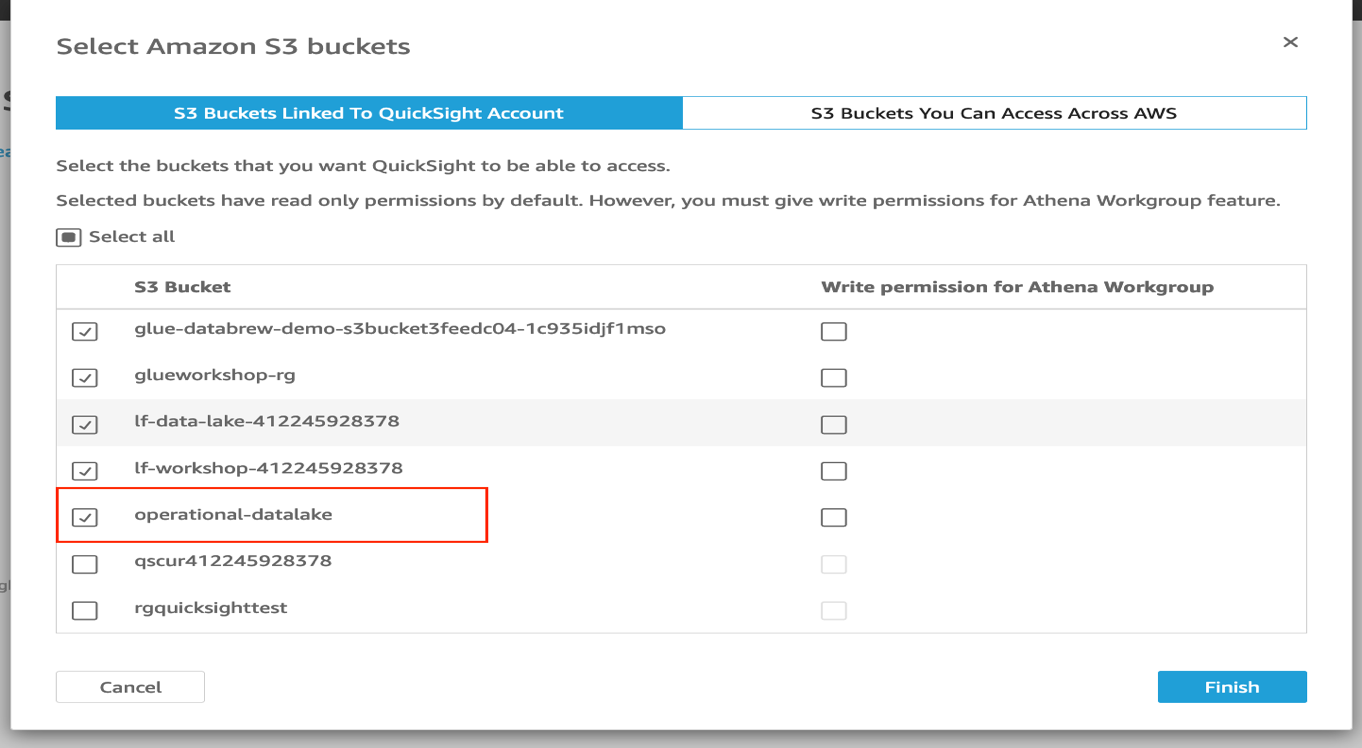Open S3 Buckets You Can Access Across AWS tab
1362x748 pixels.
pos(994,113)
